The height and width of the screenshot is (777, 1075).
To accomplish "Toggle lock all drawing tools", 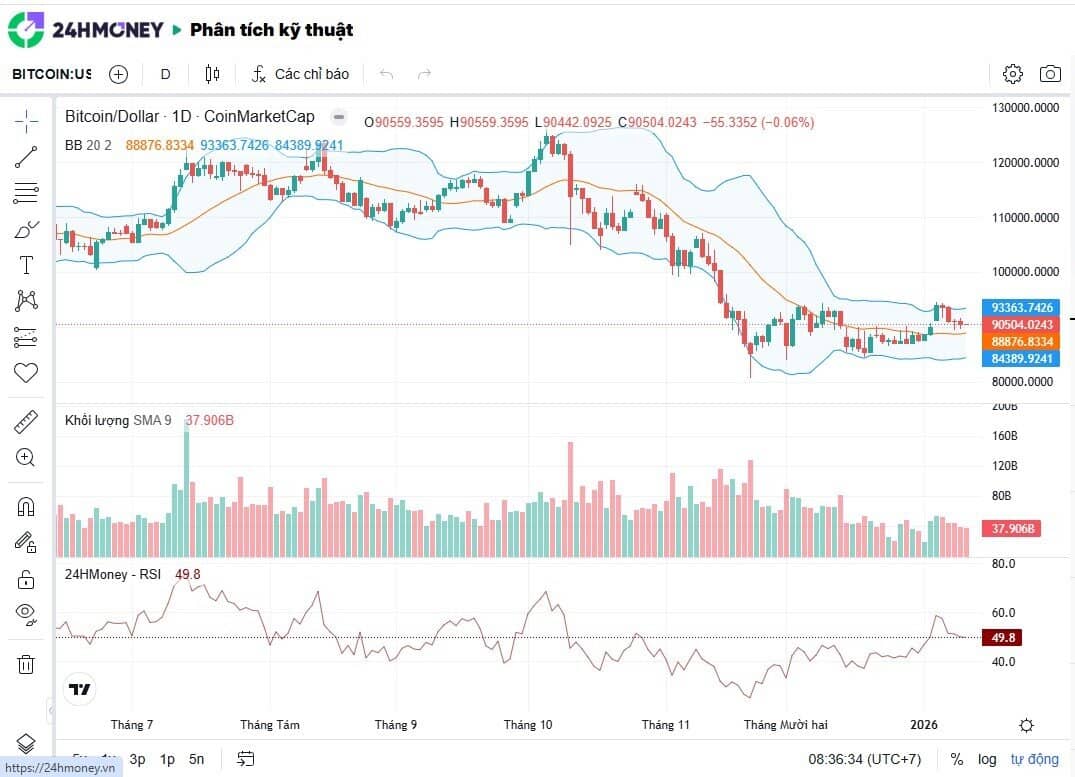I will tap(26, 579).
